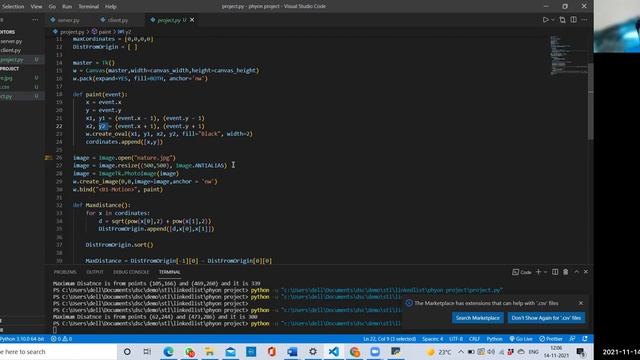Show the Problems panel tab

click(65, 272)
